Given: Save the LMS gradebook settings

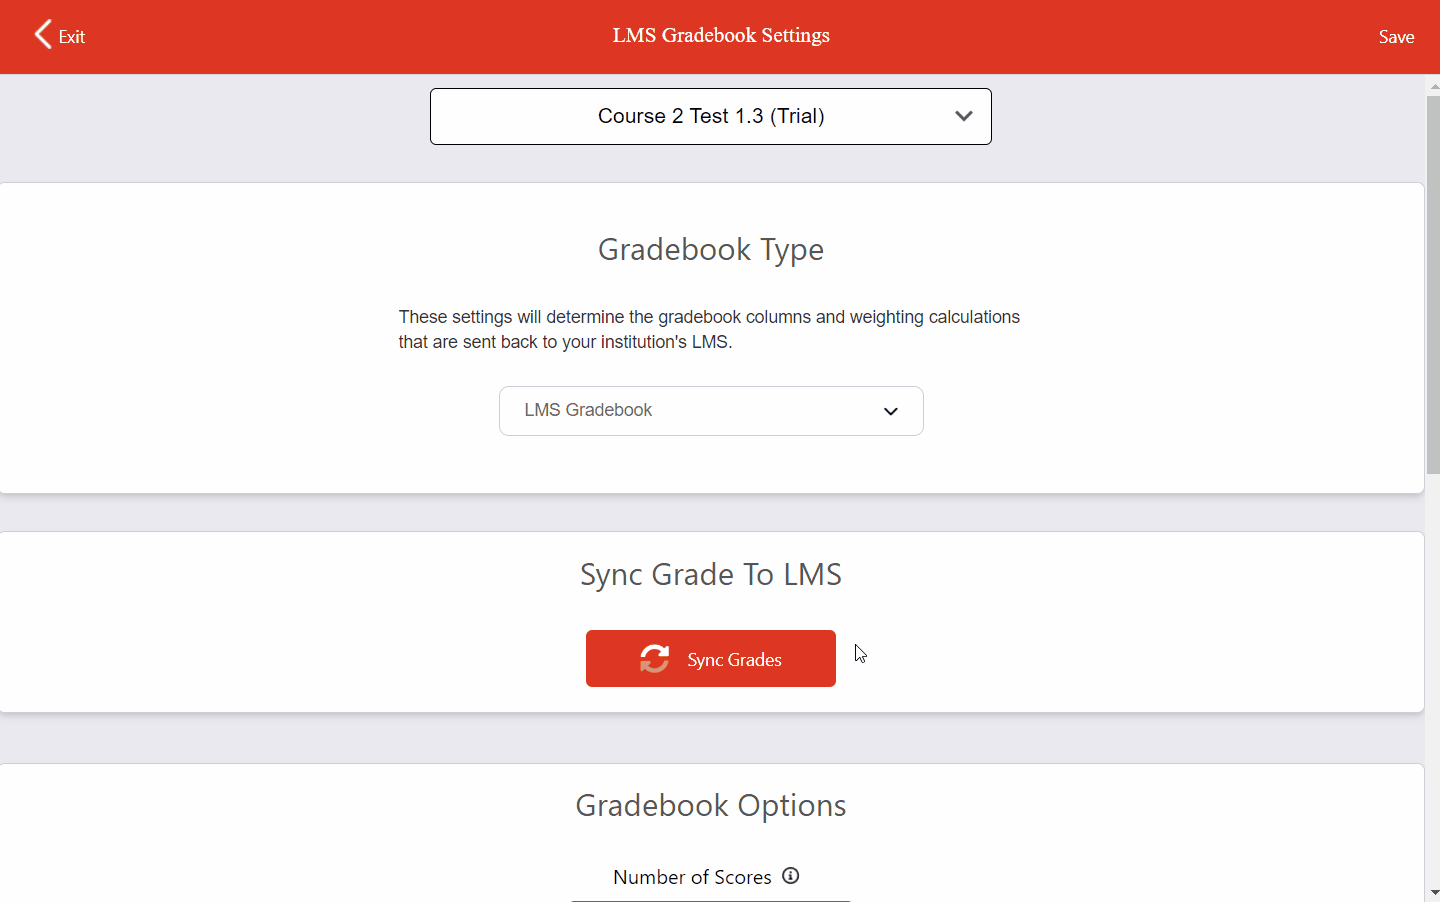Looking at the screenshot, I should (x=1395, y=37).
